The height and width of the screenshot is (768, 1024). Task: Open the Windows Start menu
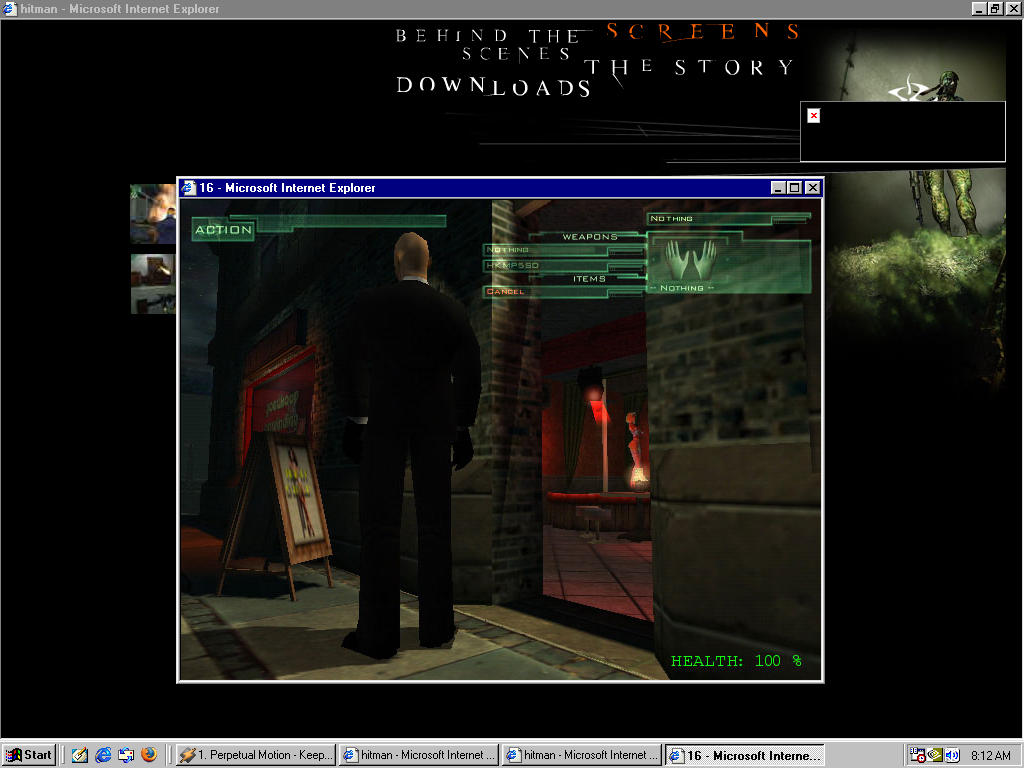pyautogui.click(x=29, y=755)
